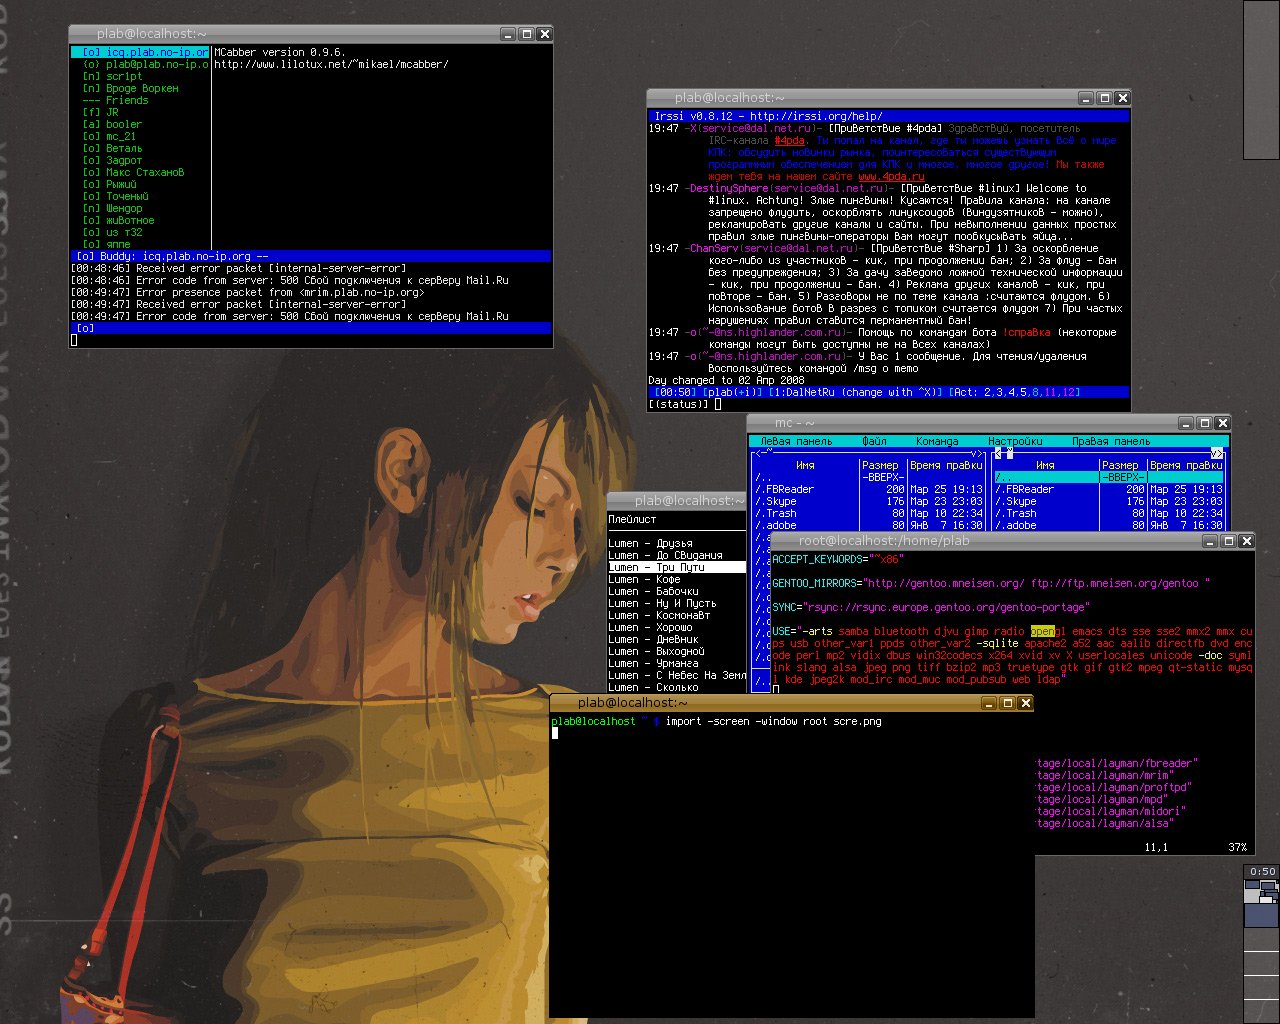
Task: Sort left mc panel by Имя header
Action: coord(805,465)
